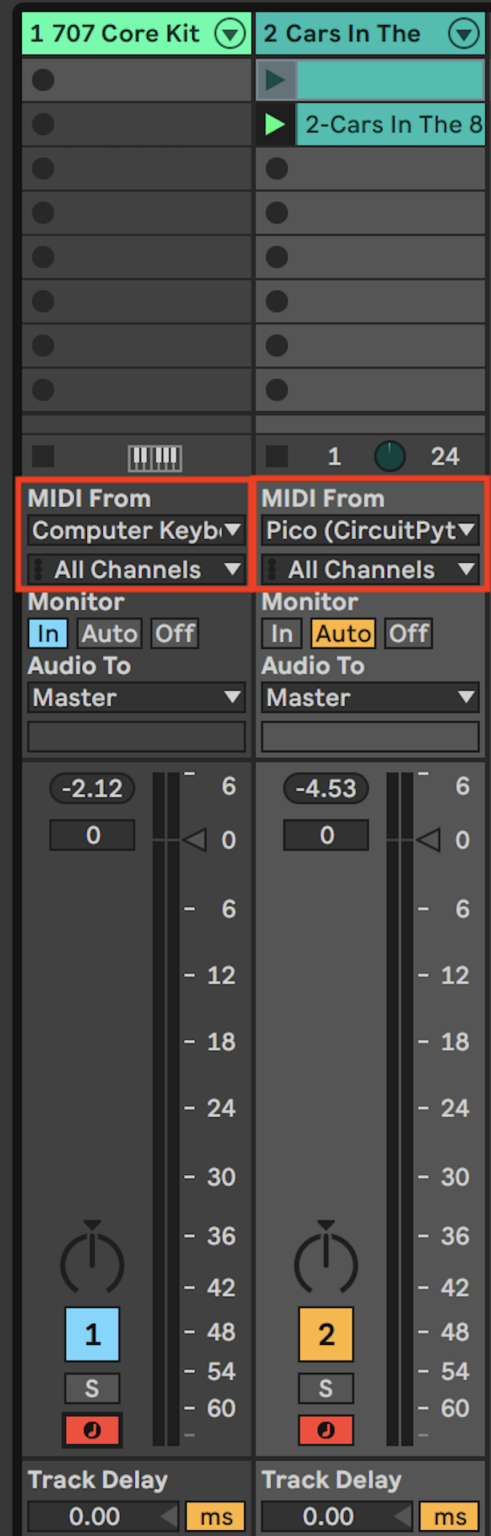Solo track 1 with the S button
Viewport: 491px width, 1536px height.
92,1388
